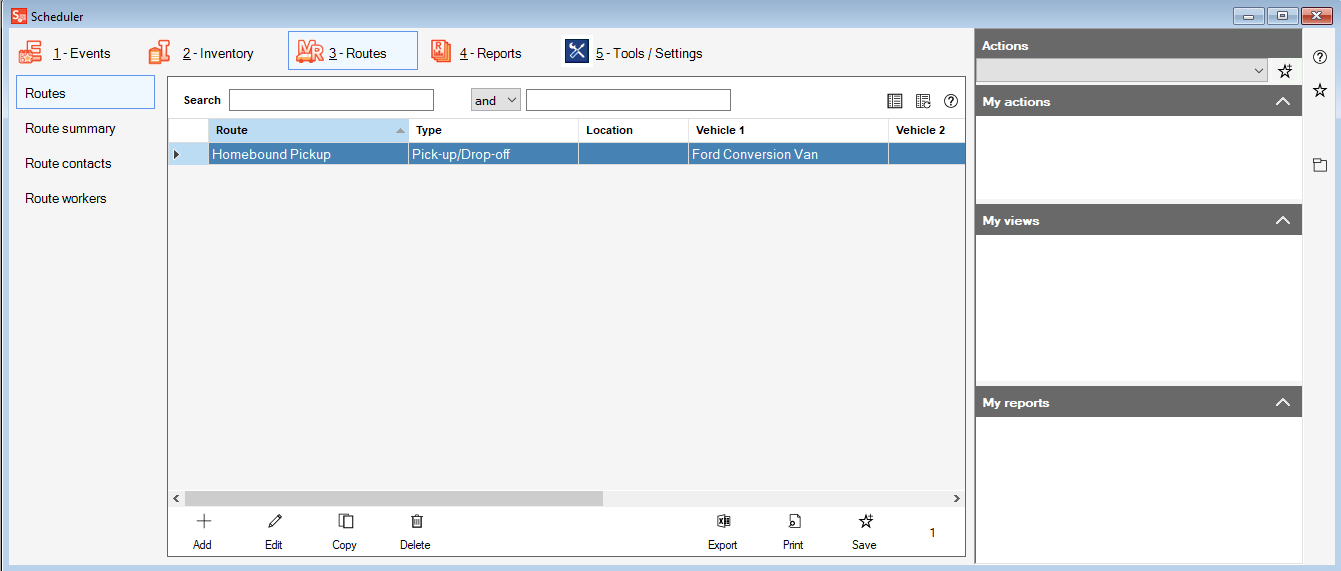The width and height of the screenshot is (1341, 571).
Task: Click the Add route plus icon
Action: [203, 522]
